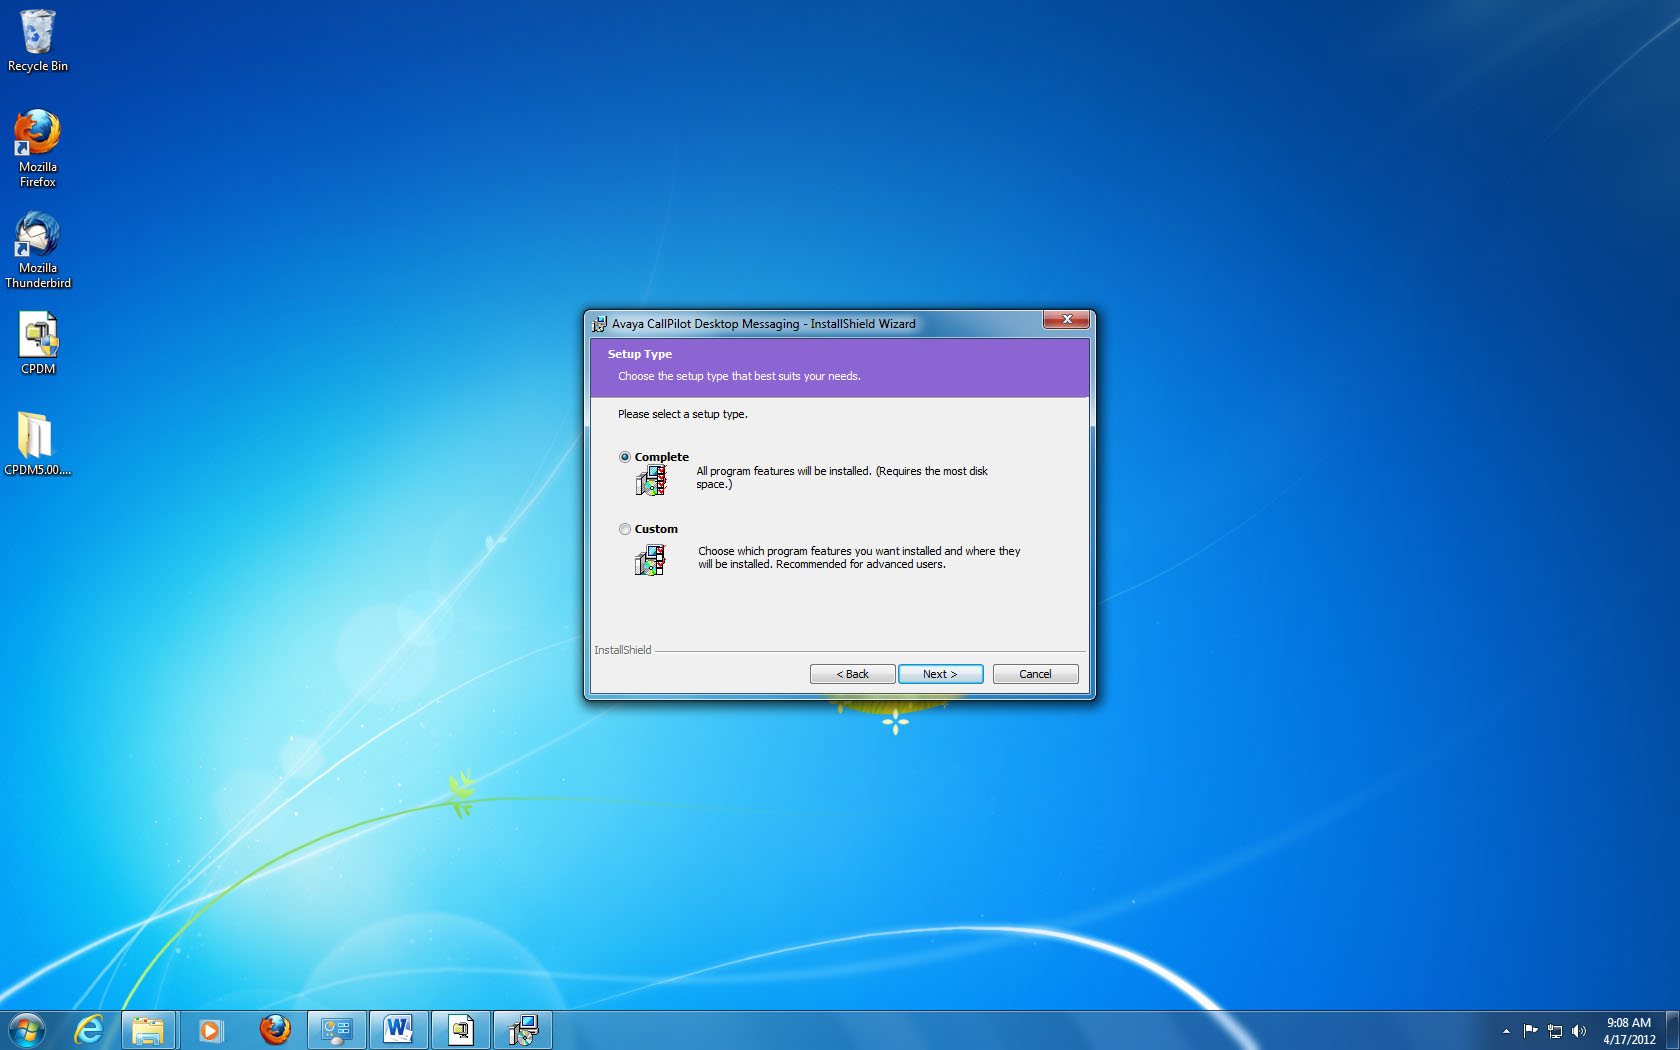Open Windows Media Player from taskbar

click(210, 1030)
